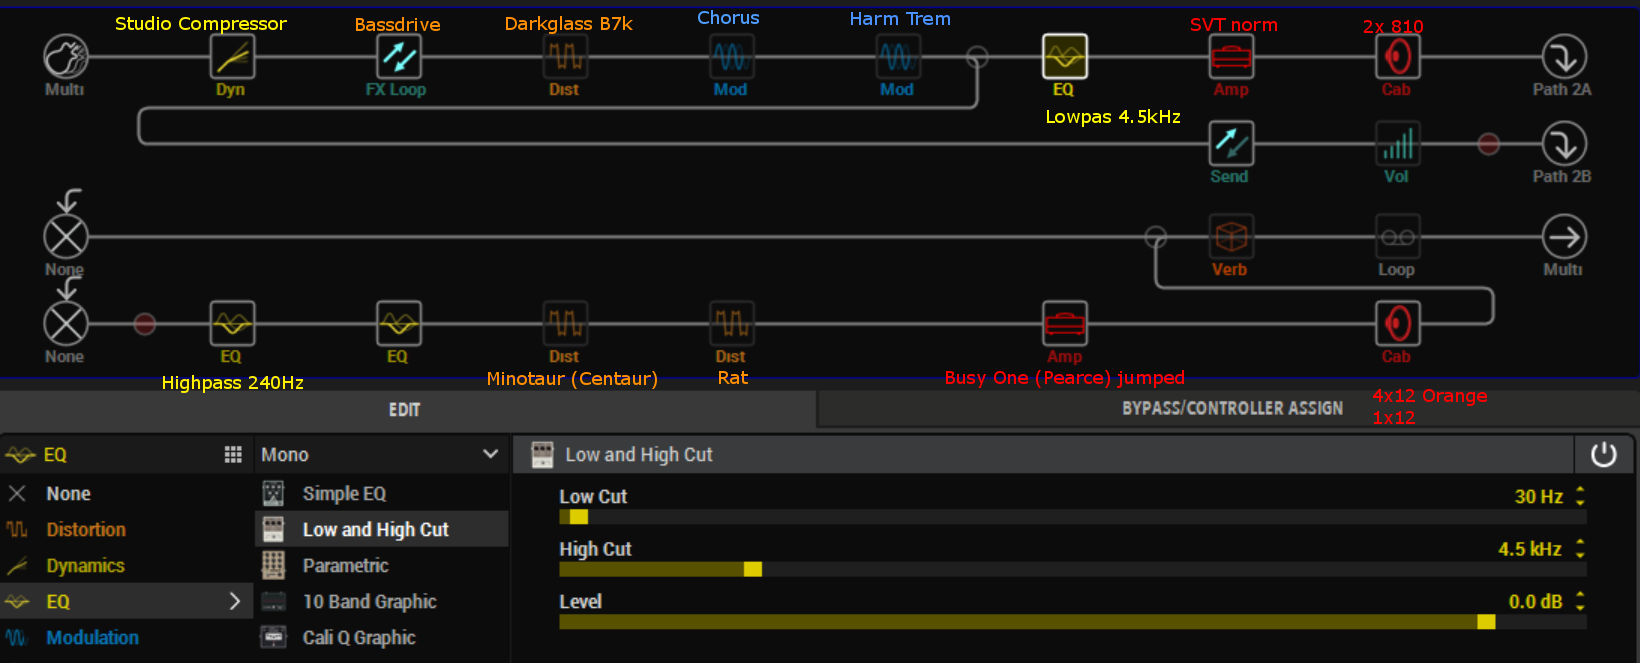Select the Simple EQ model
Screen dimensions: 1640x663
382,494
